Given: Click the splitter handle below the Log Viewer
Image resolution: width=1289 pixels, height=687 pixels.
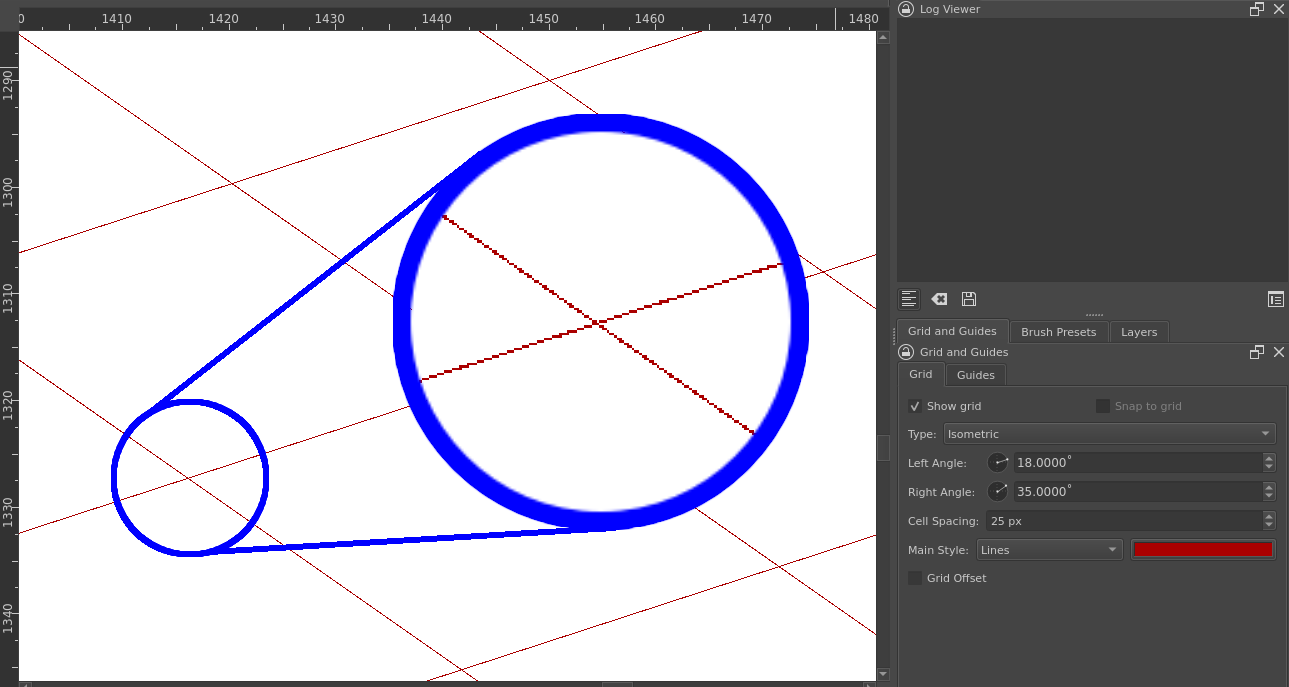Looking at the screenshot, I should coord(1093,315).
